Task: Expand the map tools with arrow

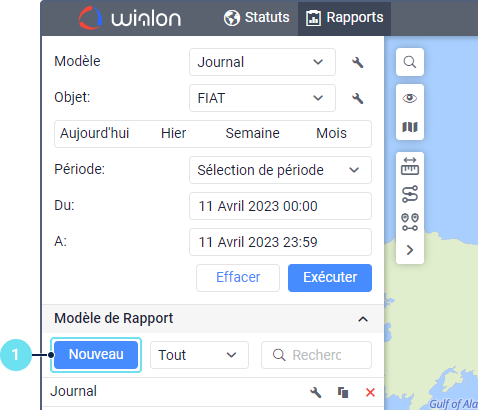Action: coord(410,250)
